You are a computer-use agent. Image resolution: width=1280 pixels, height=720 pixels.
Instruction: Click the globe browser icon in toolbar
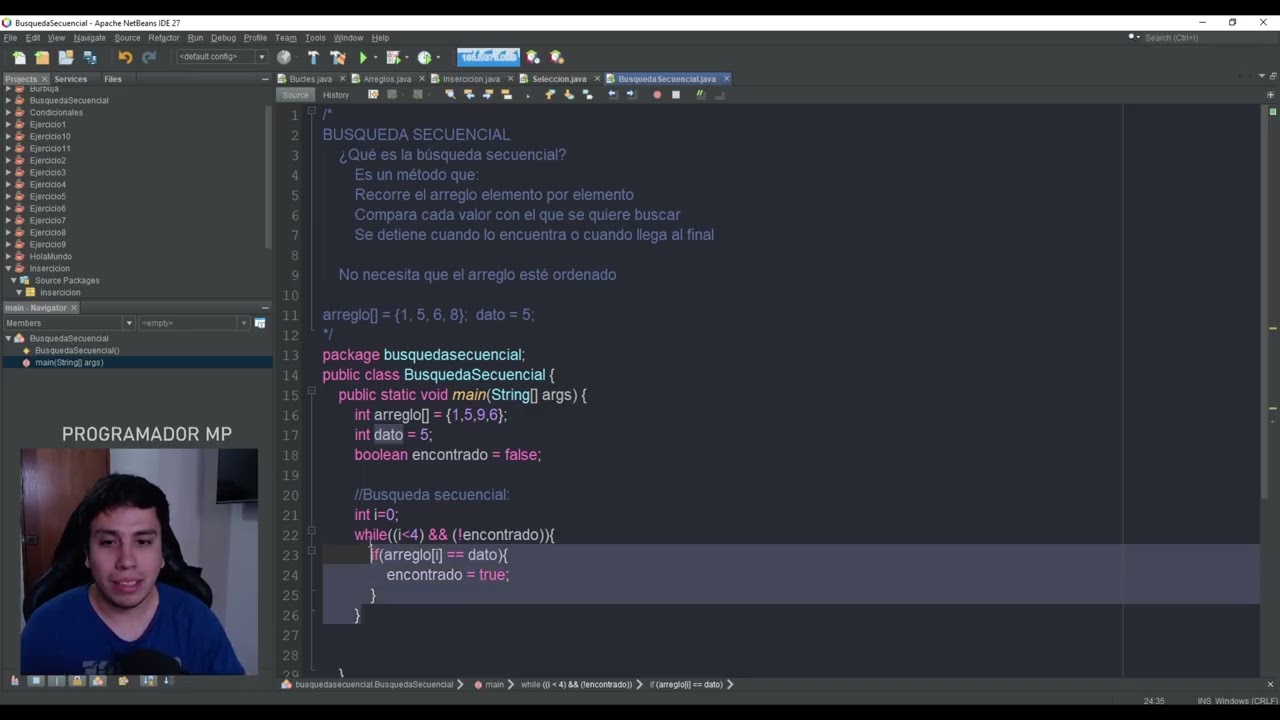pos(284,57)
